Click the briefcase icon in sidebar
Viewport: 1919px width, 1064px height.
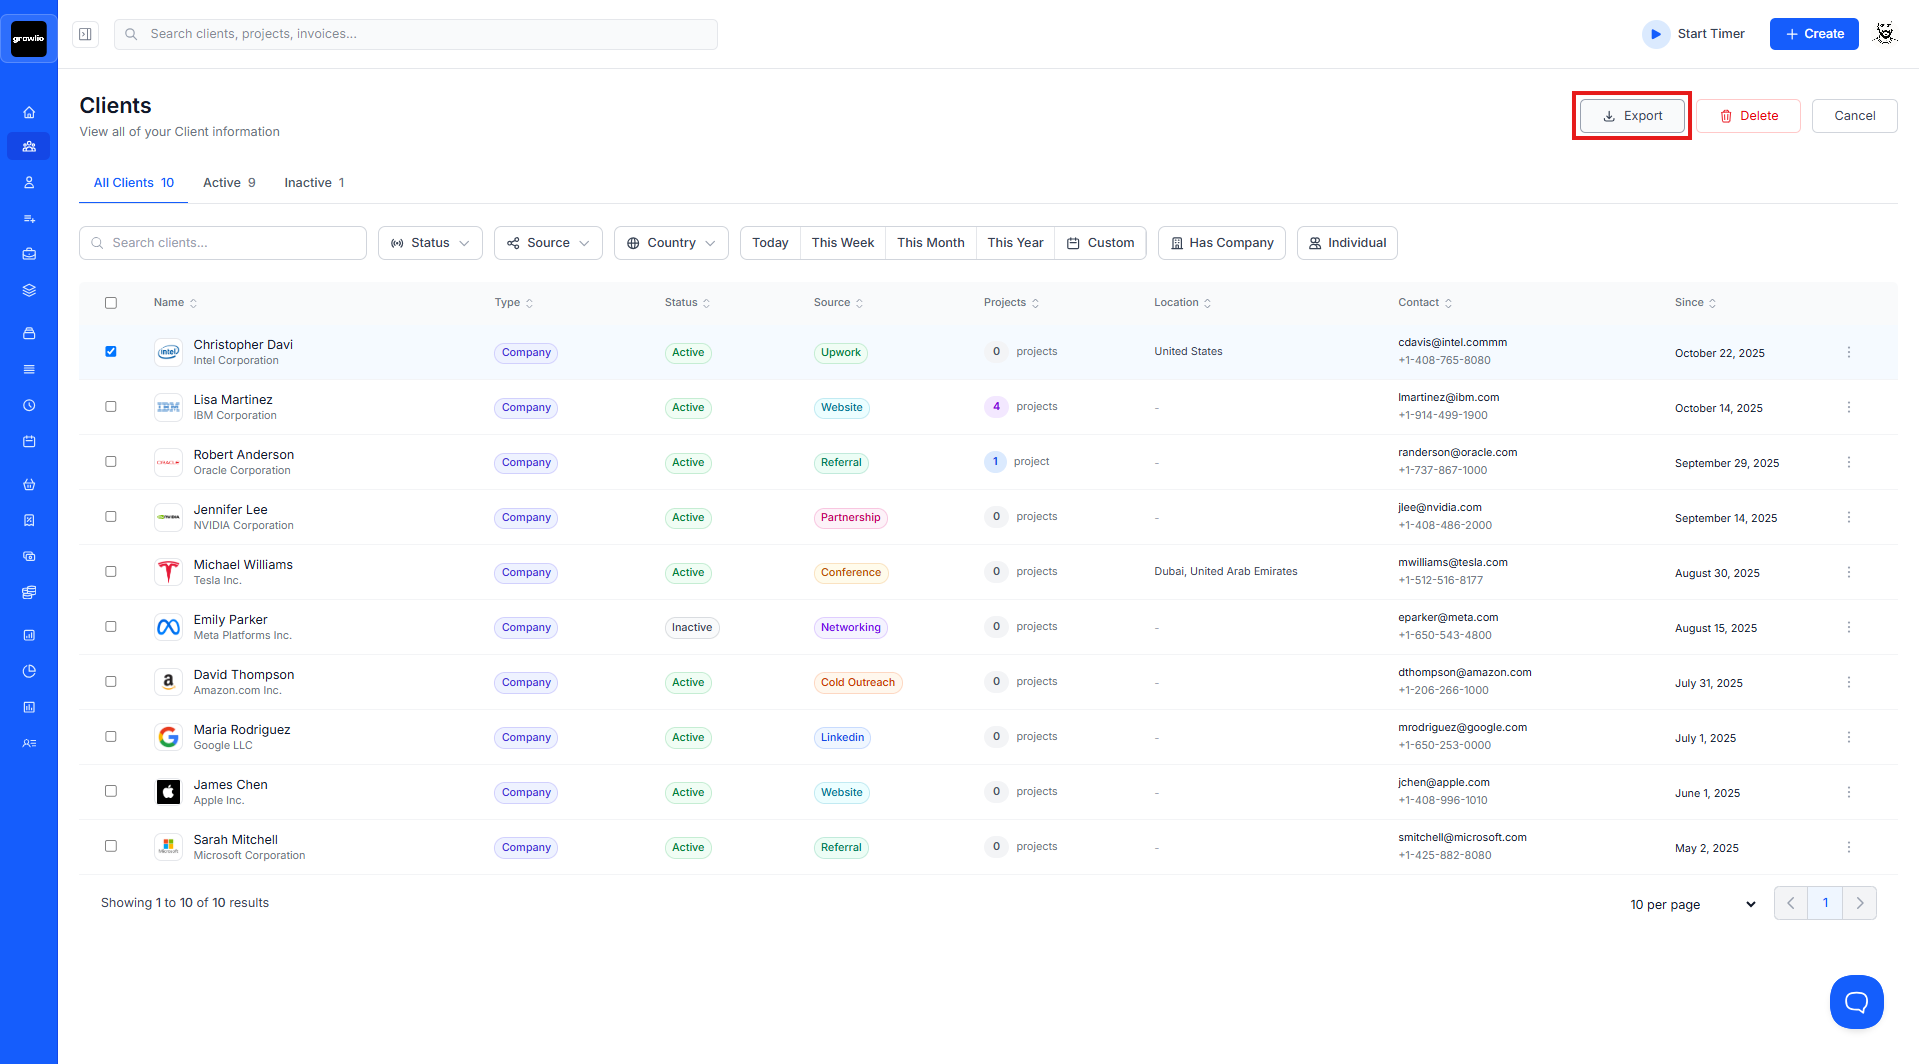click(x=29, y=254)
